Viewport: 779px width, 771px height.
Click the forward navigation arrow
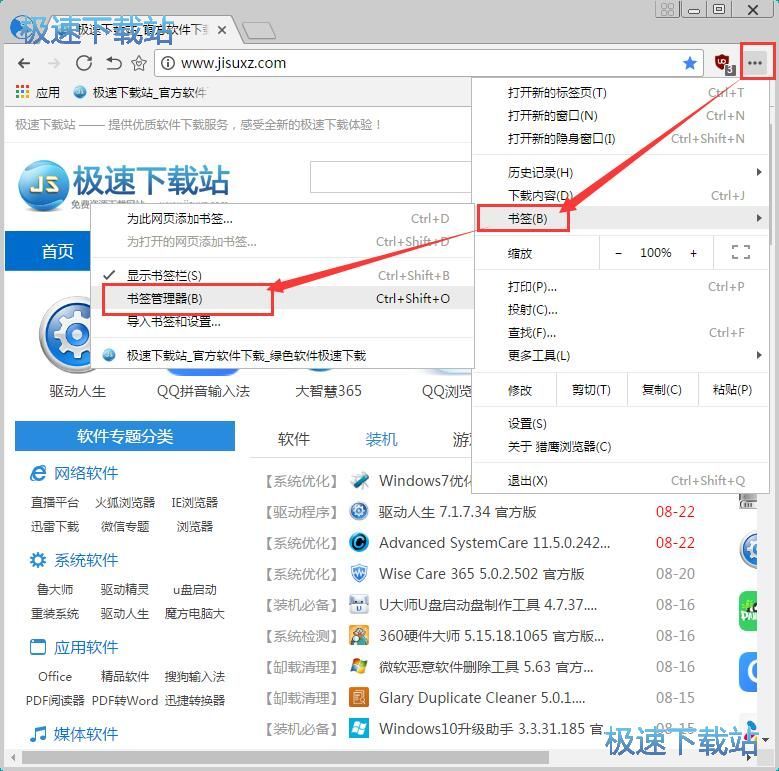[54, 63]
